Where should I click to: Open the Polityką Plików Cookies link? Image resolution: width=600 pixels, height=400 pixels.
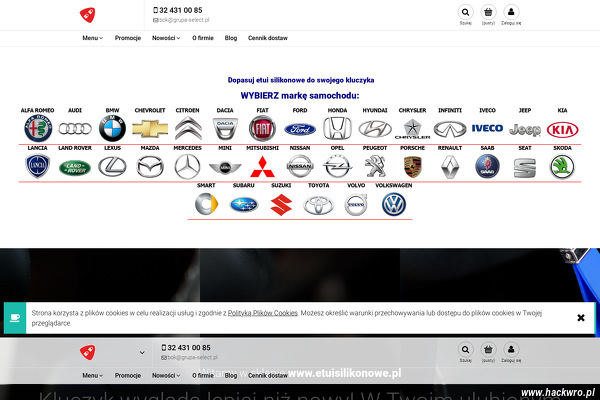pyautogui.click(x=262, y=313)
